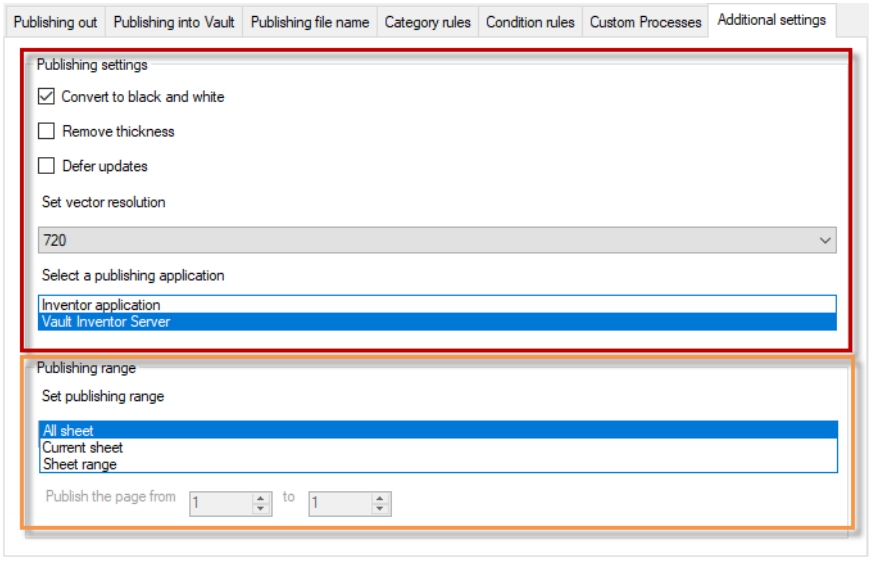Open the Custom Processes tab
This screenshot has height=565, width=873.
click(x=645, y=22)
